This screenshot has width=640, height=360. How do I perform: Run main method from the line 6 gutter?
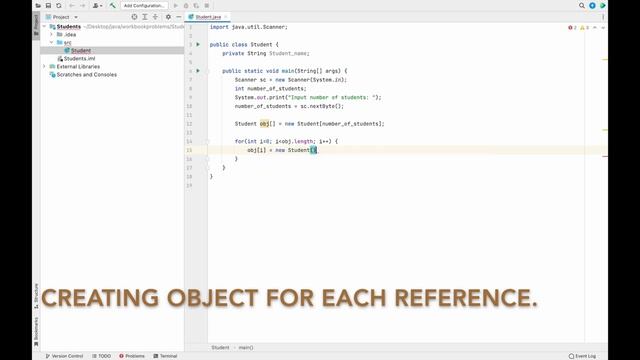pyautogui.click(x=198, y=71)
